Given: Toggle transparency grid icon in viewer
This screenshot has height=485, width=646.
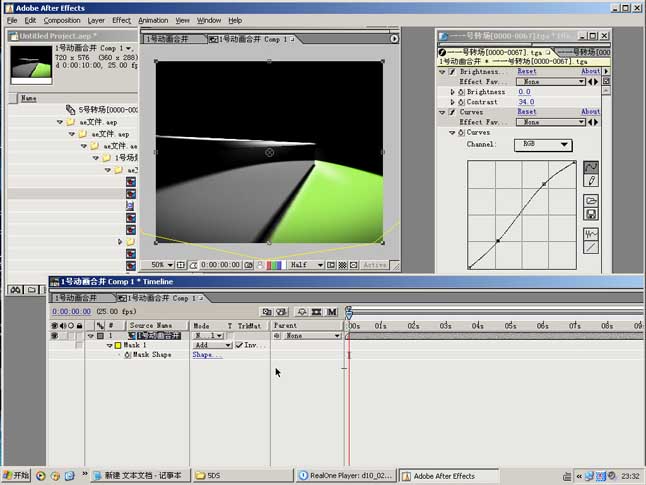Looking at the screenshot, I should (x=342, y=265).
